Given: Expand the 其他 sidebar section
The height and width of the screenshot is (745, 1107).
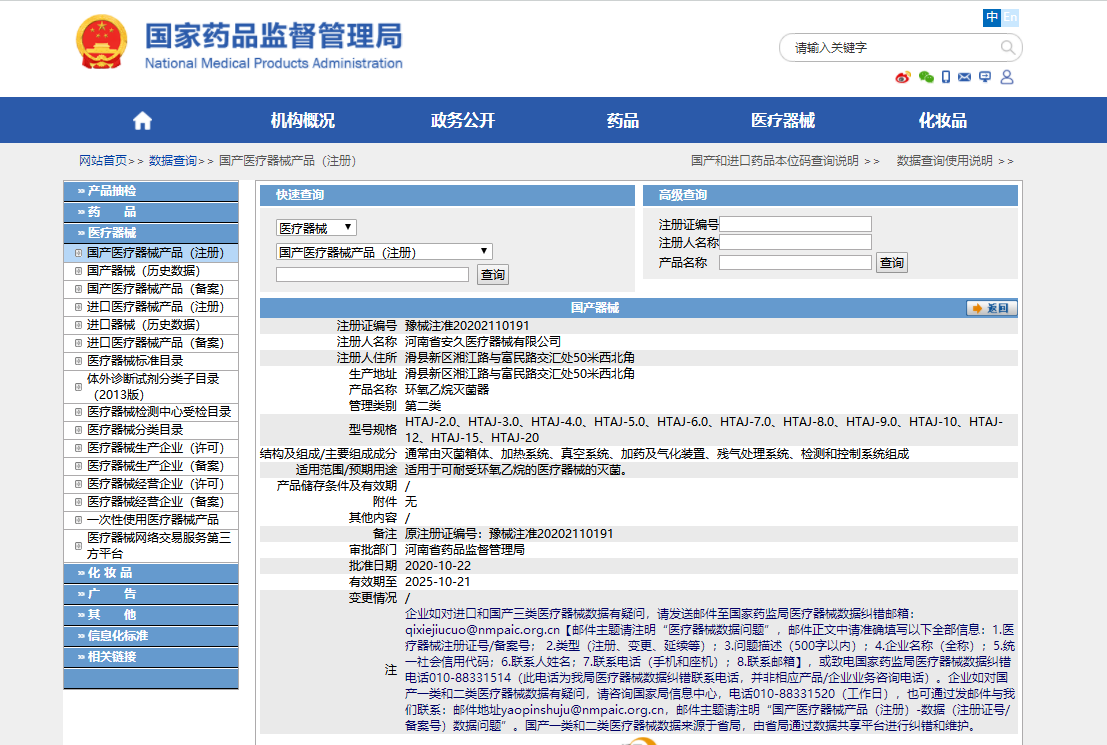Looking at the screenshot, I should tap(151, 615).
